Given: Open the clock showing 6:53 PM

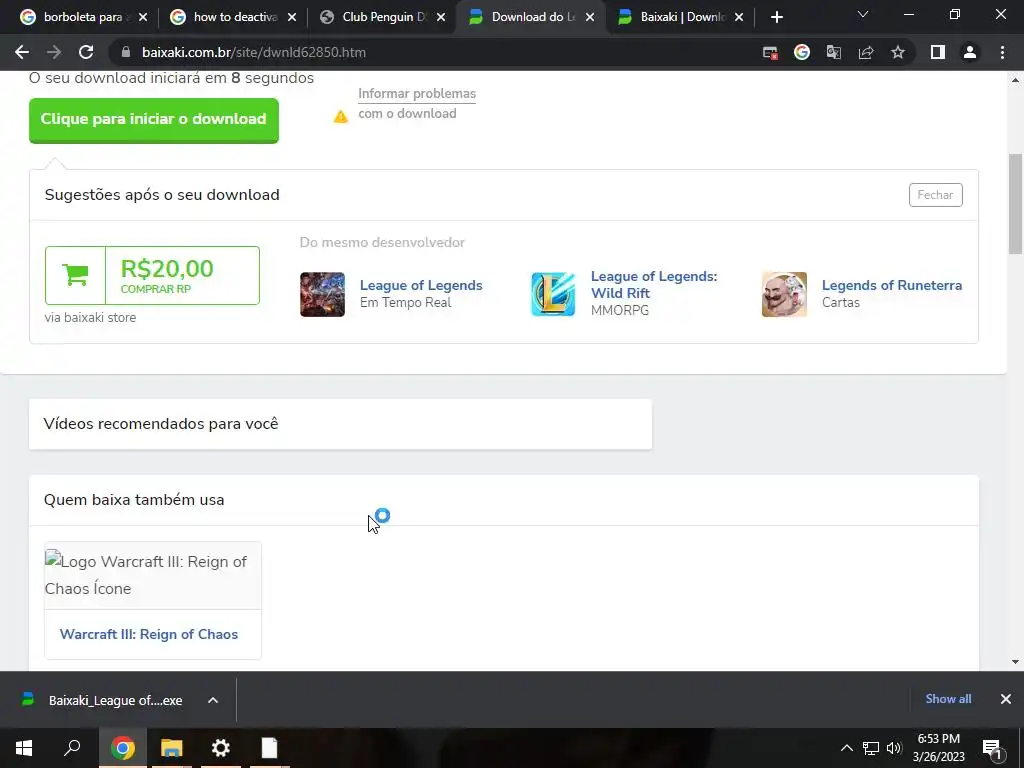Looking at the screenshot, I should (938, 748).
